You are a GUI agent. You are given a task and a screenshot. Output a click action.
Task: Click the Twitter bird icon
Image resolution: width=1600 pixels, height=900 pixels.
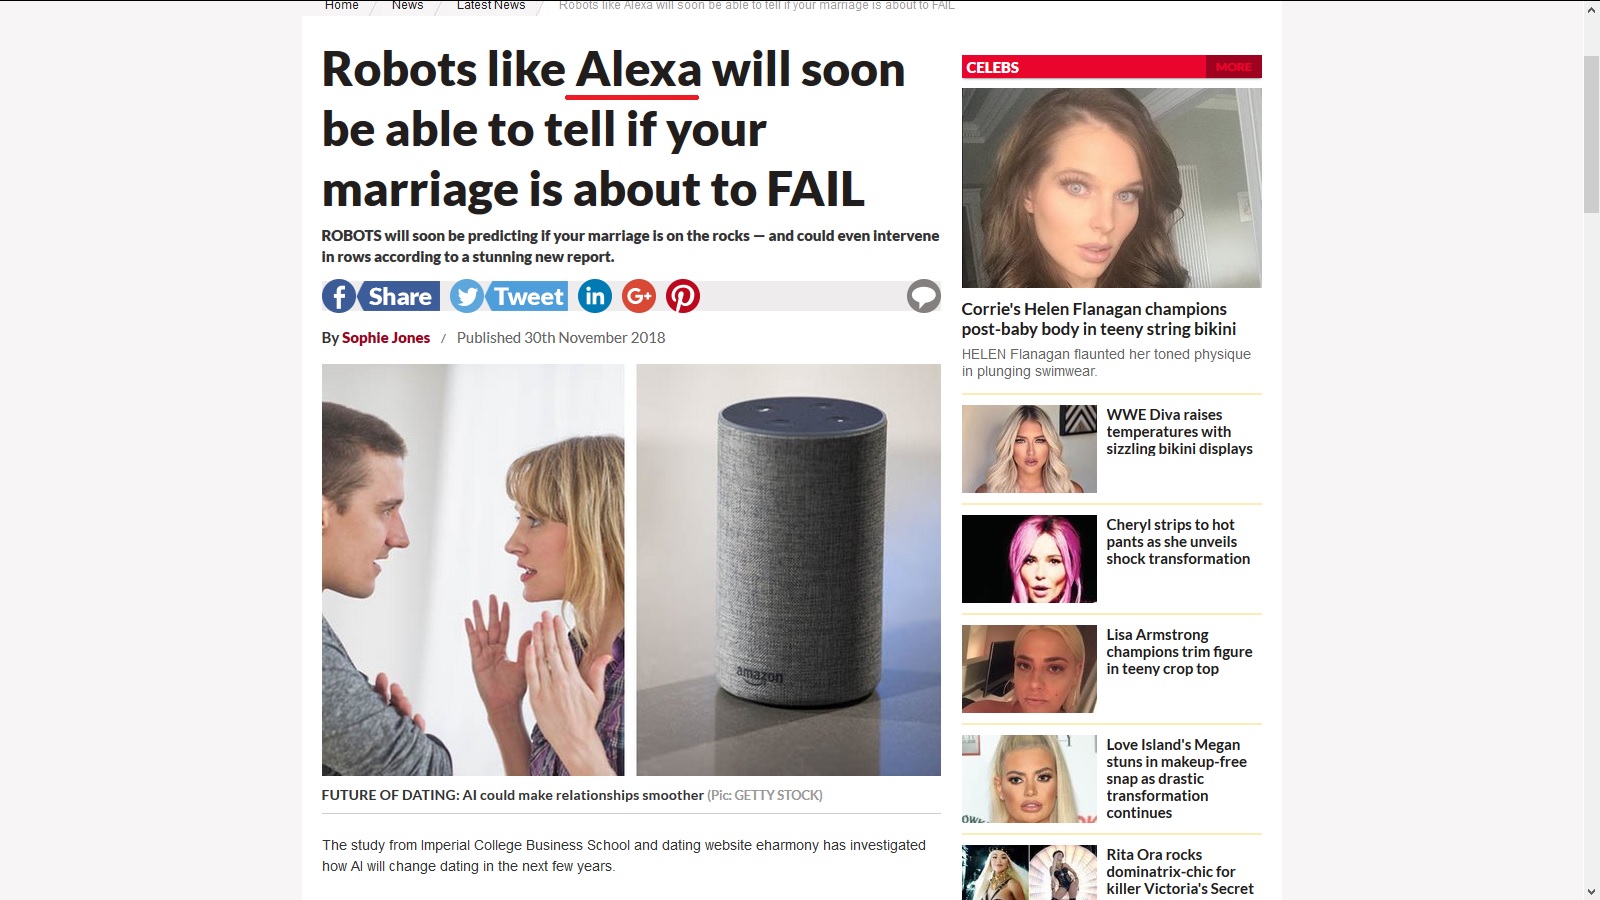466,296
